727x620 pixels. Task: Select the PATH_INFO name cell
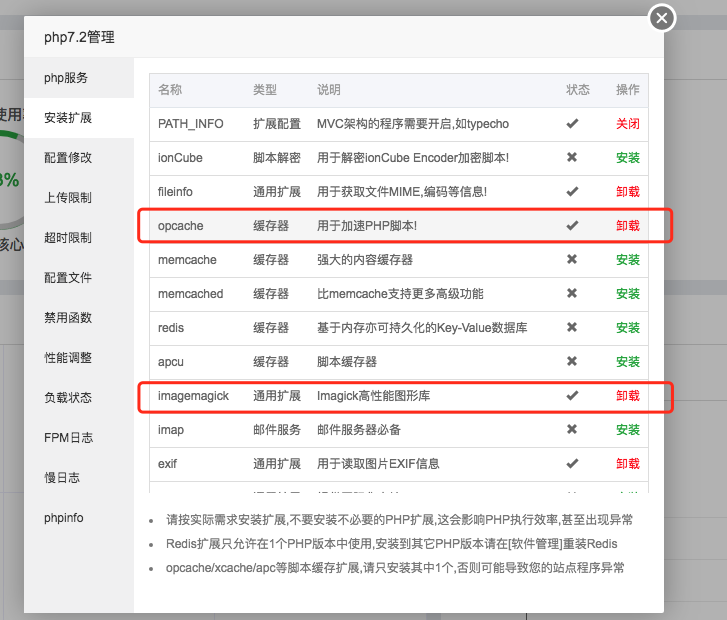point(191,124)
